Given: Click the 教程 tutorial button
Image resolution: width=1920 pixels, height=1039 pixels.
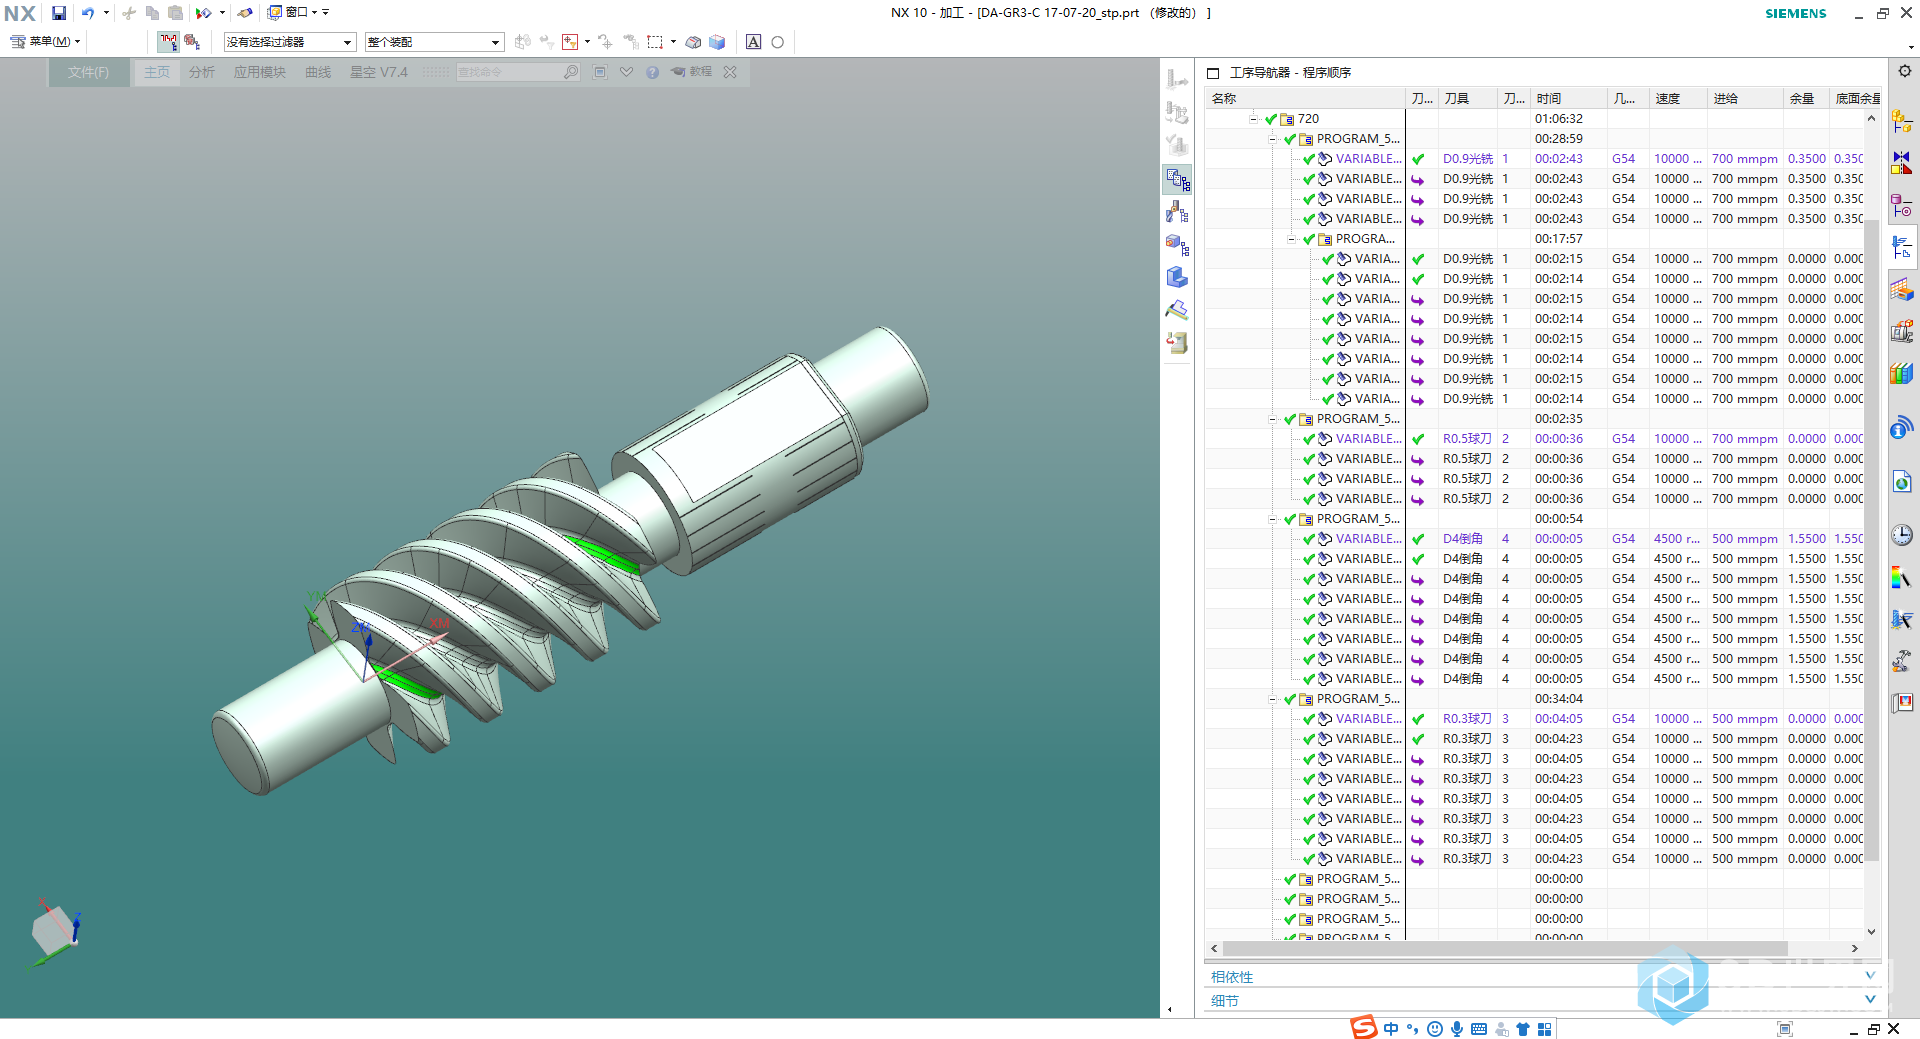Looking at the screenshot, I should point(692,72).
